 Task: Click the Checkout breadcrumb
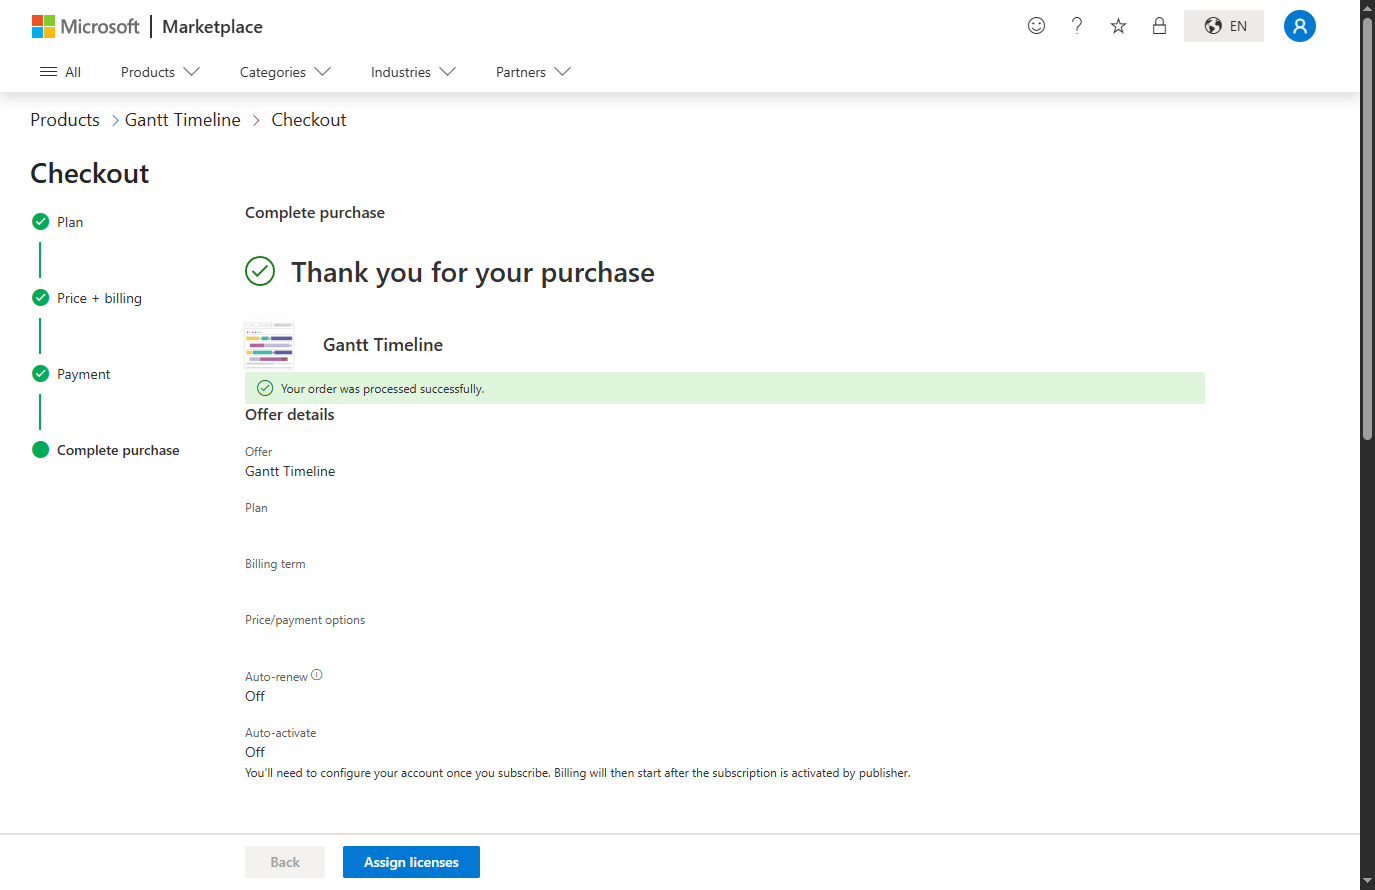pyautogui.click(x=309, y=120)
